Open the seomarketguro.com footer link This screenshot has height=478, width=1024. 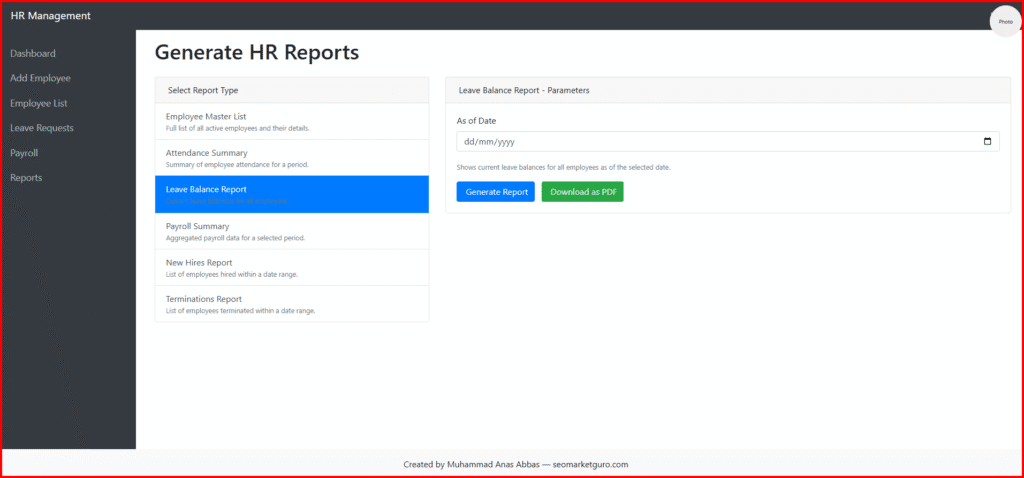coord(590,464)
